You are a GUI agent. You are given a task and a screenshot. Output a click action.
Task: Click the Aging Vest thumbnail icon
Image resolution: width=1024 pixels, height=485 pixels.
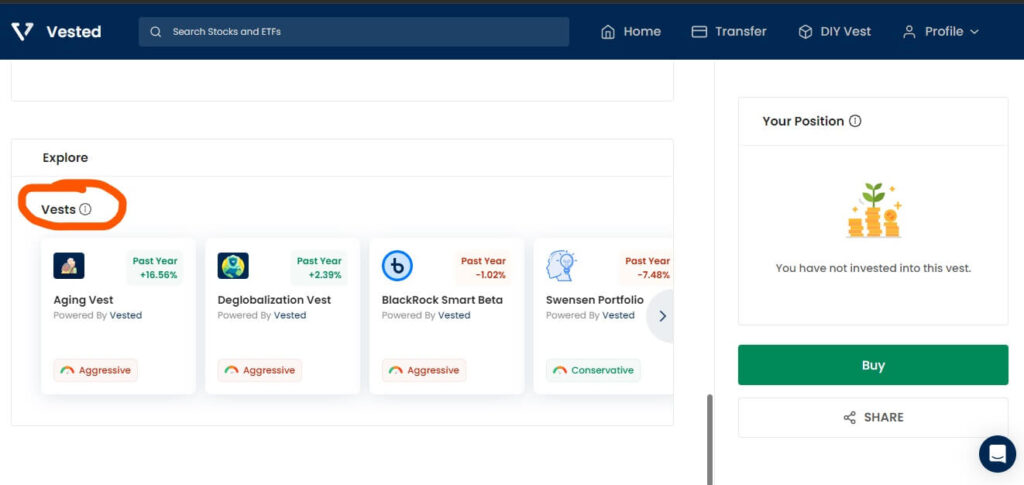pyautogui.click(x=69, y=266)
